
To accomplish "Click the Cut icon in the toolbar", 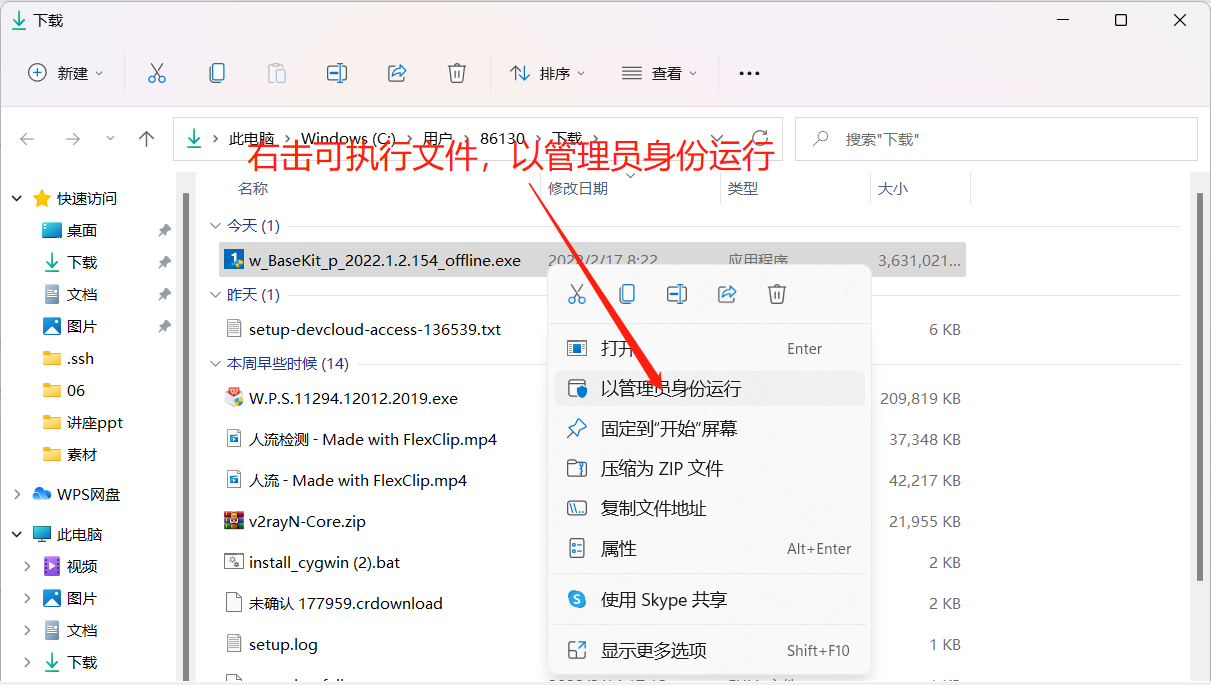I will 157,73.
